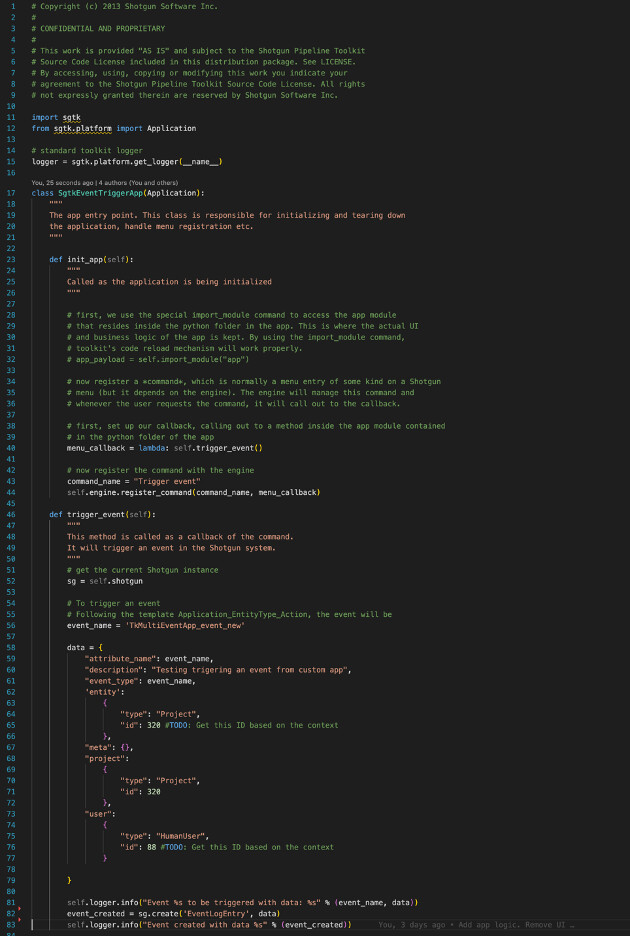Click the __name__ argument

click(201, 162)
